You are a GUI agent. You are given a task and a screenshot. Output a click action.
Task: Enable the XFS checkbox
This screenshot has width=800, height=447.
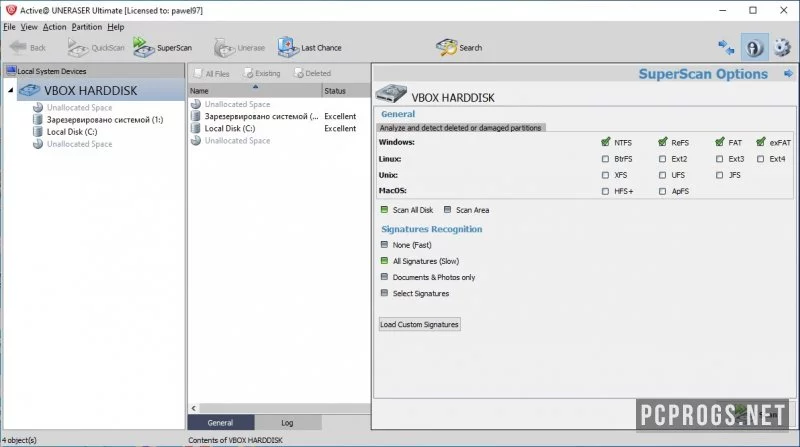pos(605,175)
